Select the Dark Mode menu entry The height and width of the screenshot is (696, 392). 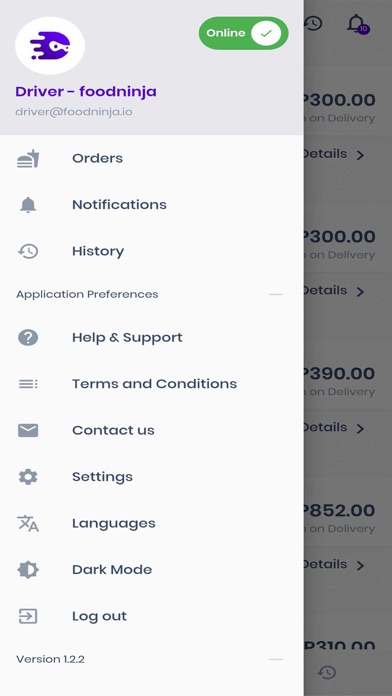point(152,569)
